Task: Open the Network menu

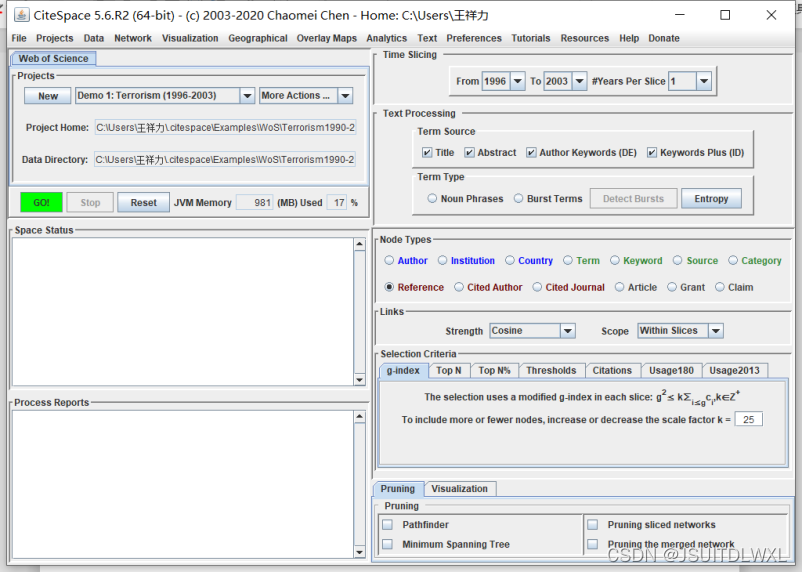Action: click(133, 38)
